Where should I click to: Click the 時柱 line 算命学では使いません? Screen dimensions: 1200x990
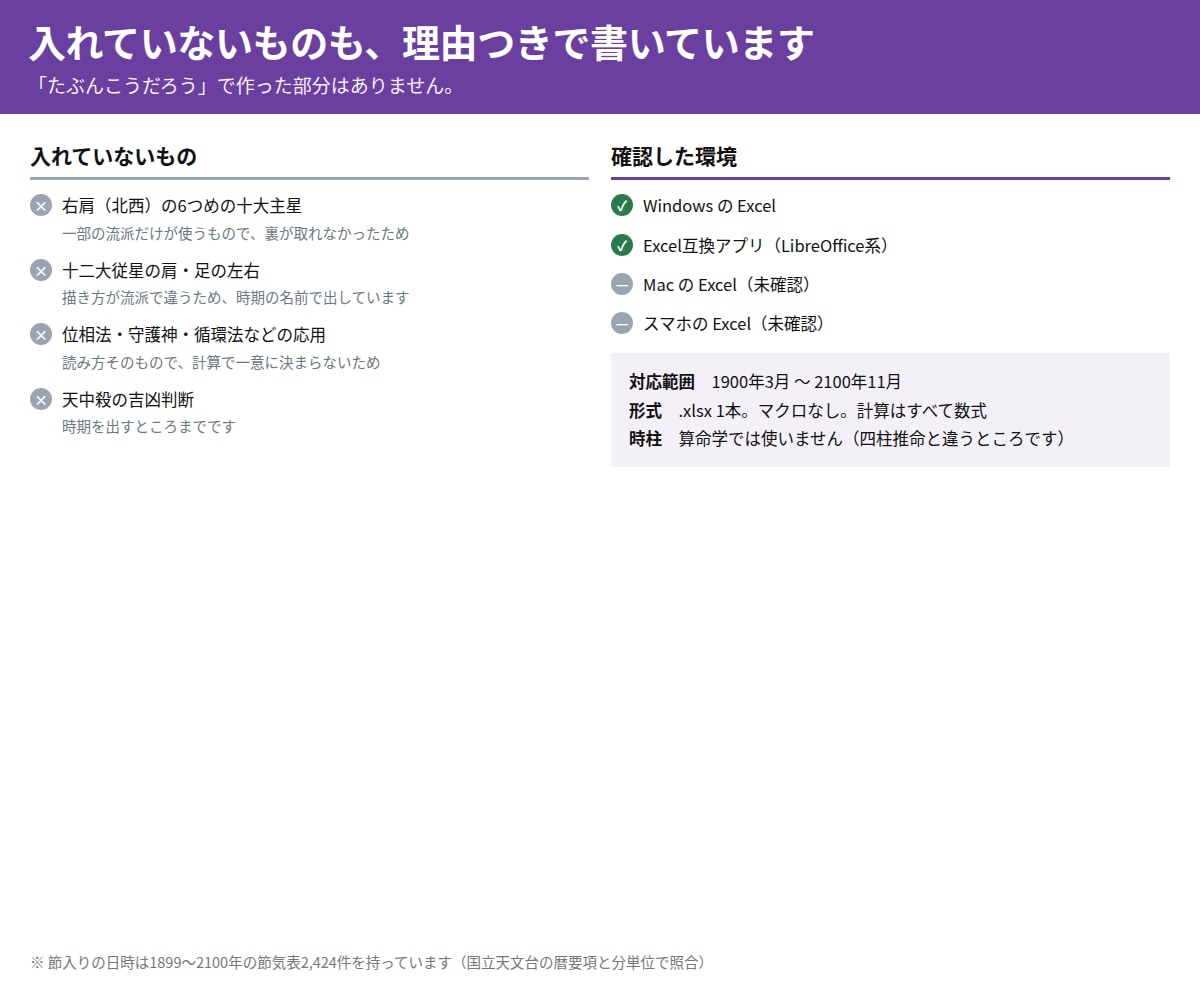click(847, 439)
